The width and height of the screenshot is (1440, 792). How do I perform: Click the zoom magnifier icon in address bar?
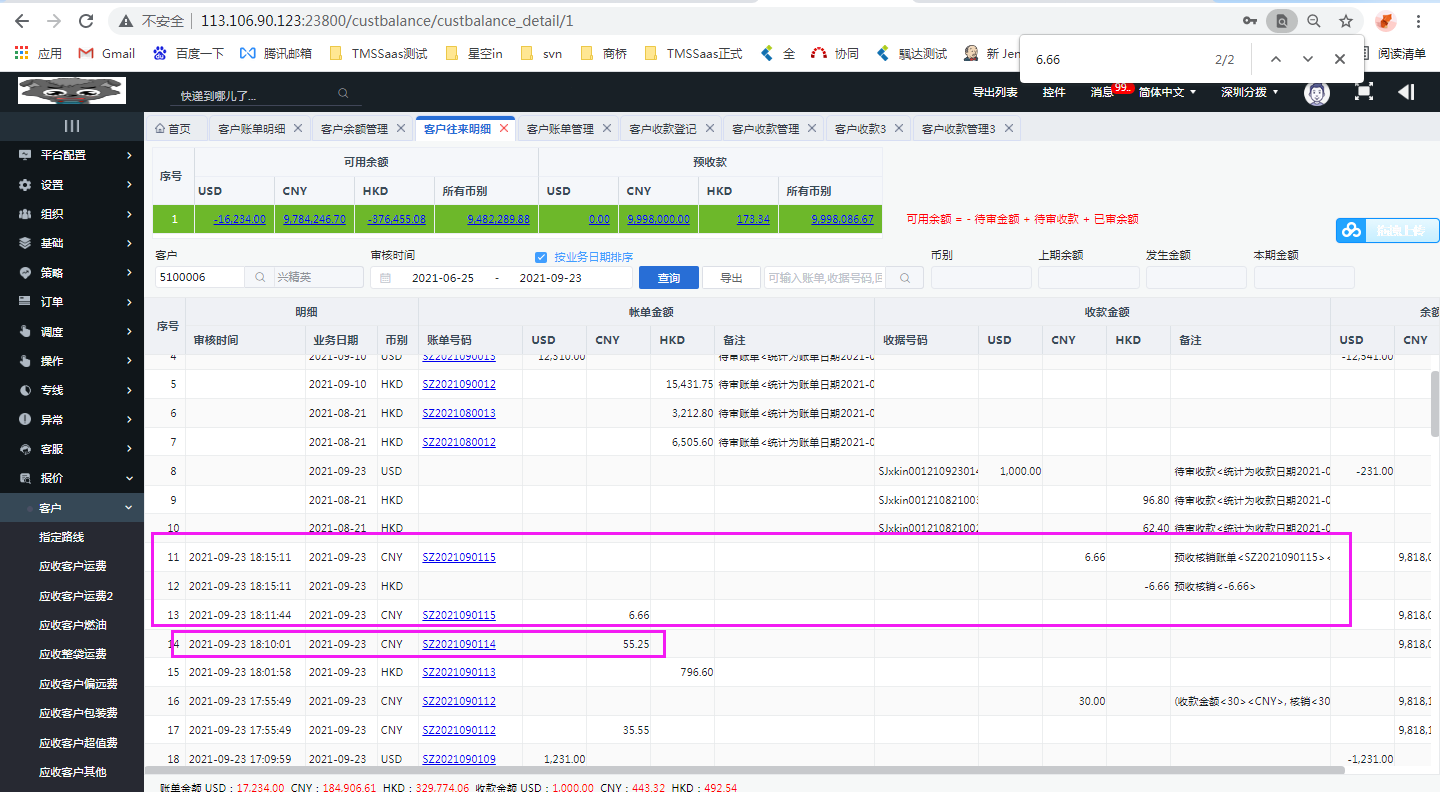1314,20
